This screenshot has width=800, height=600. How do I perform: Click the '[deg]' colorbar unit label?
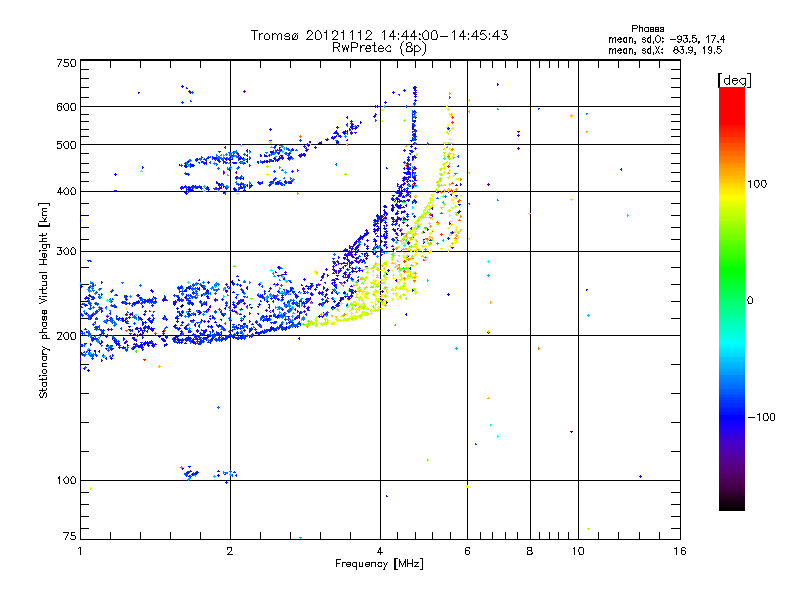[734, 80]
